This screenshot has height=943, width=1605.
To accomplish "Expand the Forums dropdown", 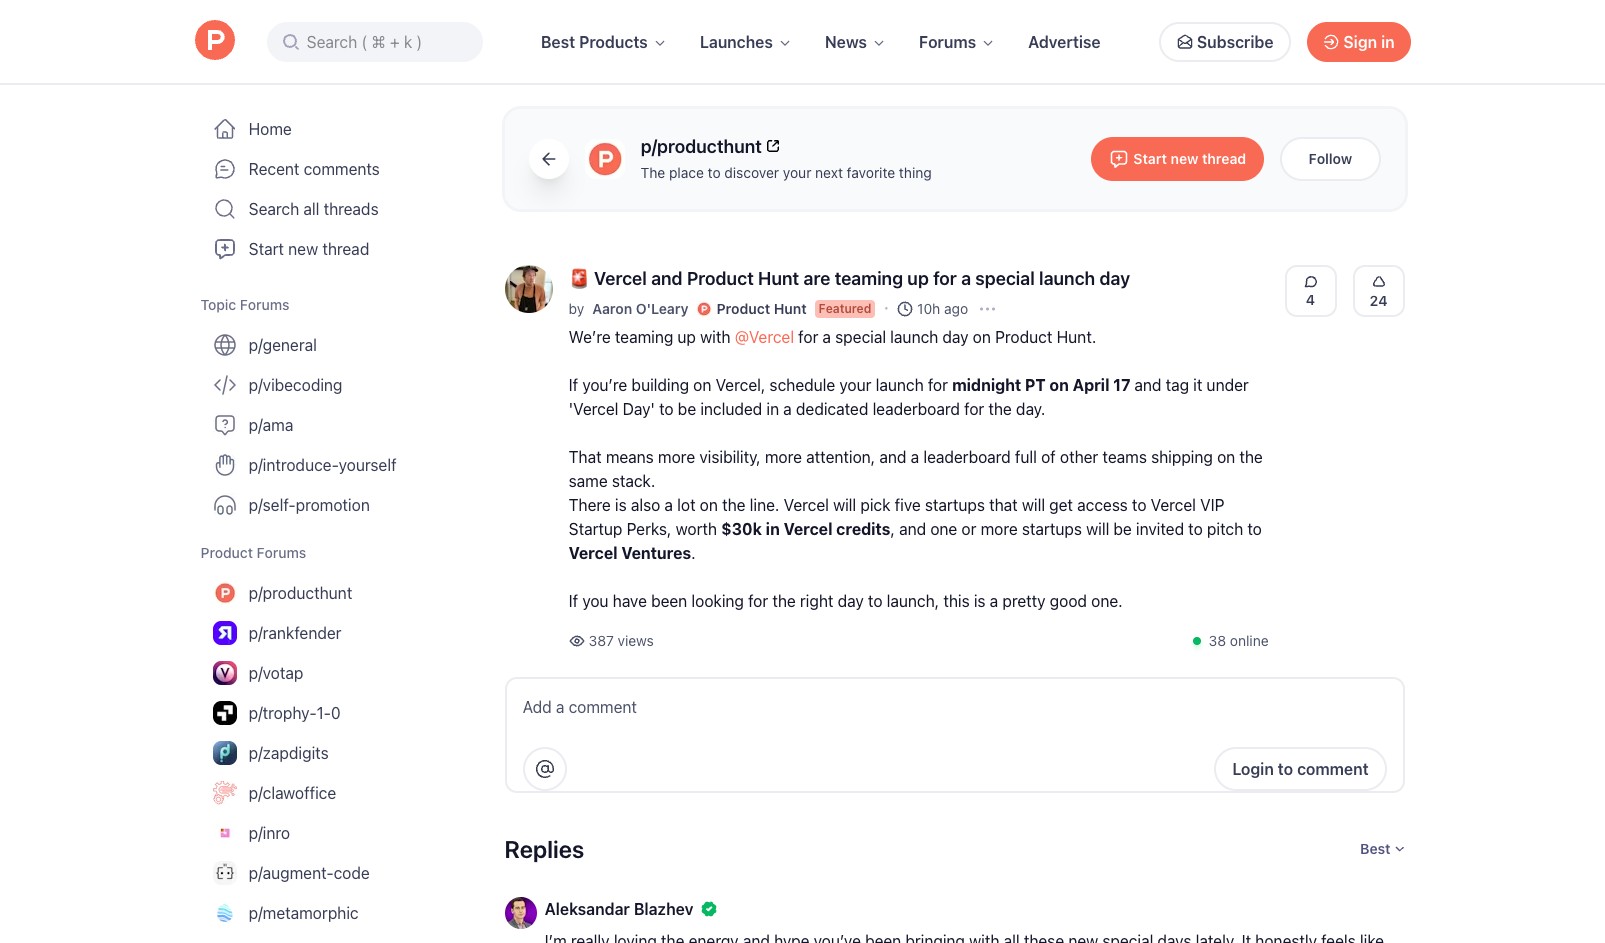I will point(956,42).
